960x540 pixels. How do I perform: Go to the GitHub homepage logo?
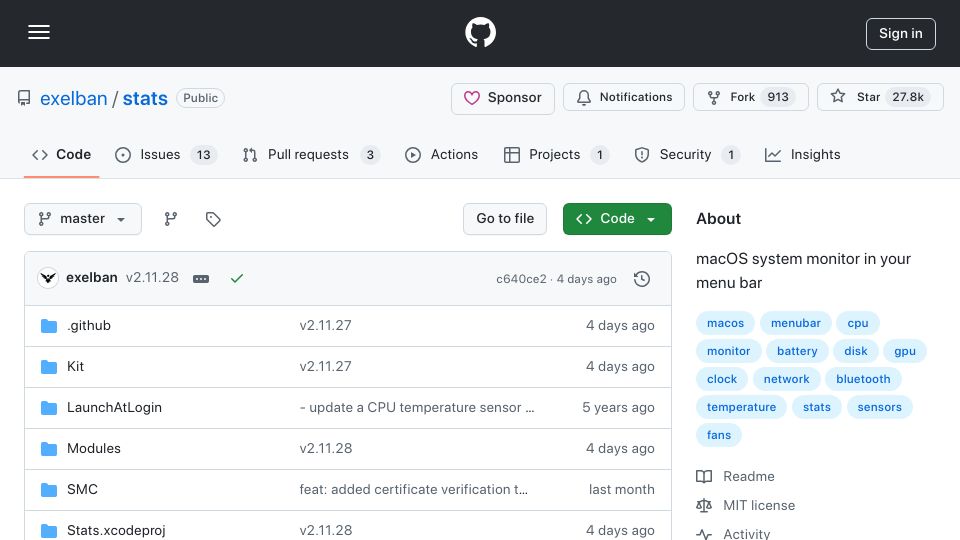[x=480, y=32]
